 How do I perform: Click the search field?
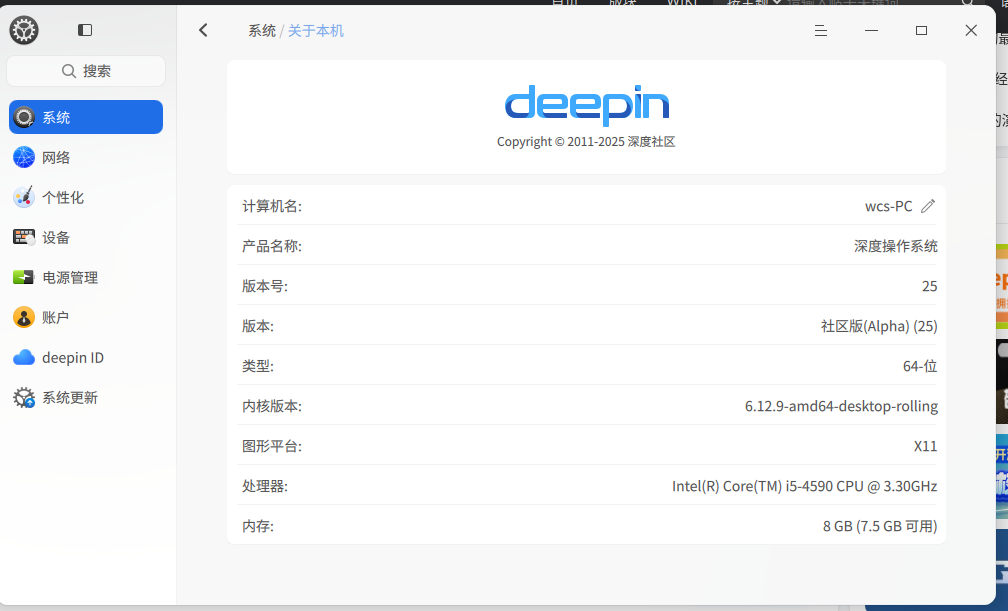tap(86, 71)
